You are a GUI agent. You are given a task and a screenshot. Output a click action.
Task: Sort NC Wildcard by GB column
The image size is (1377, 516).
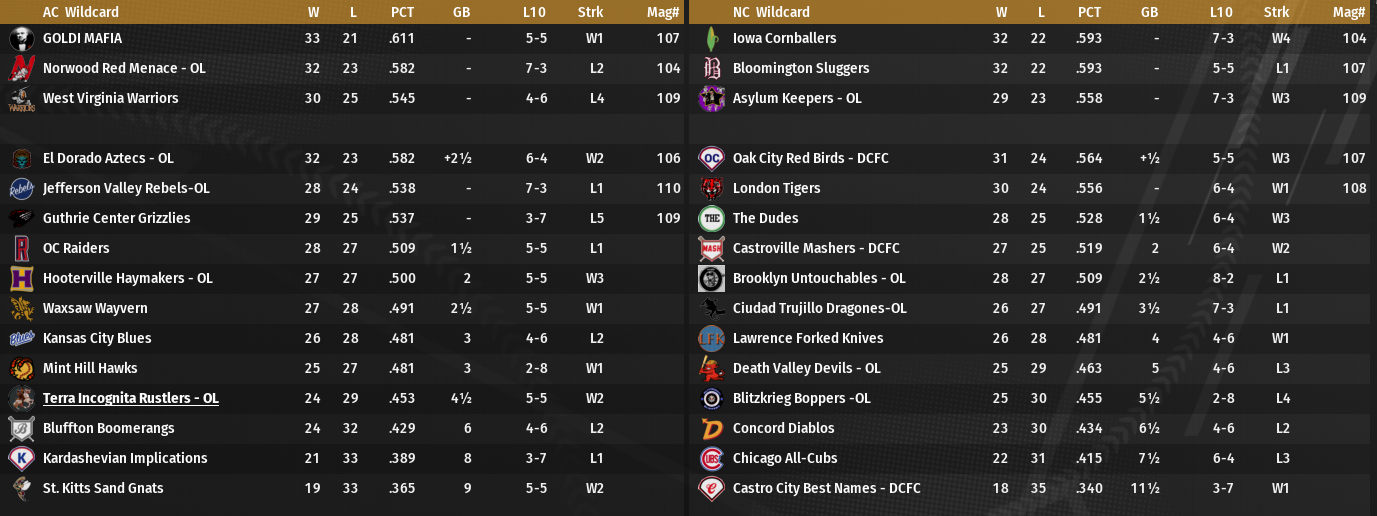(x=1149, y=12)
